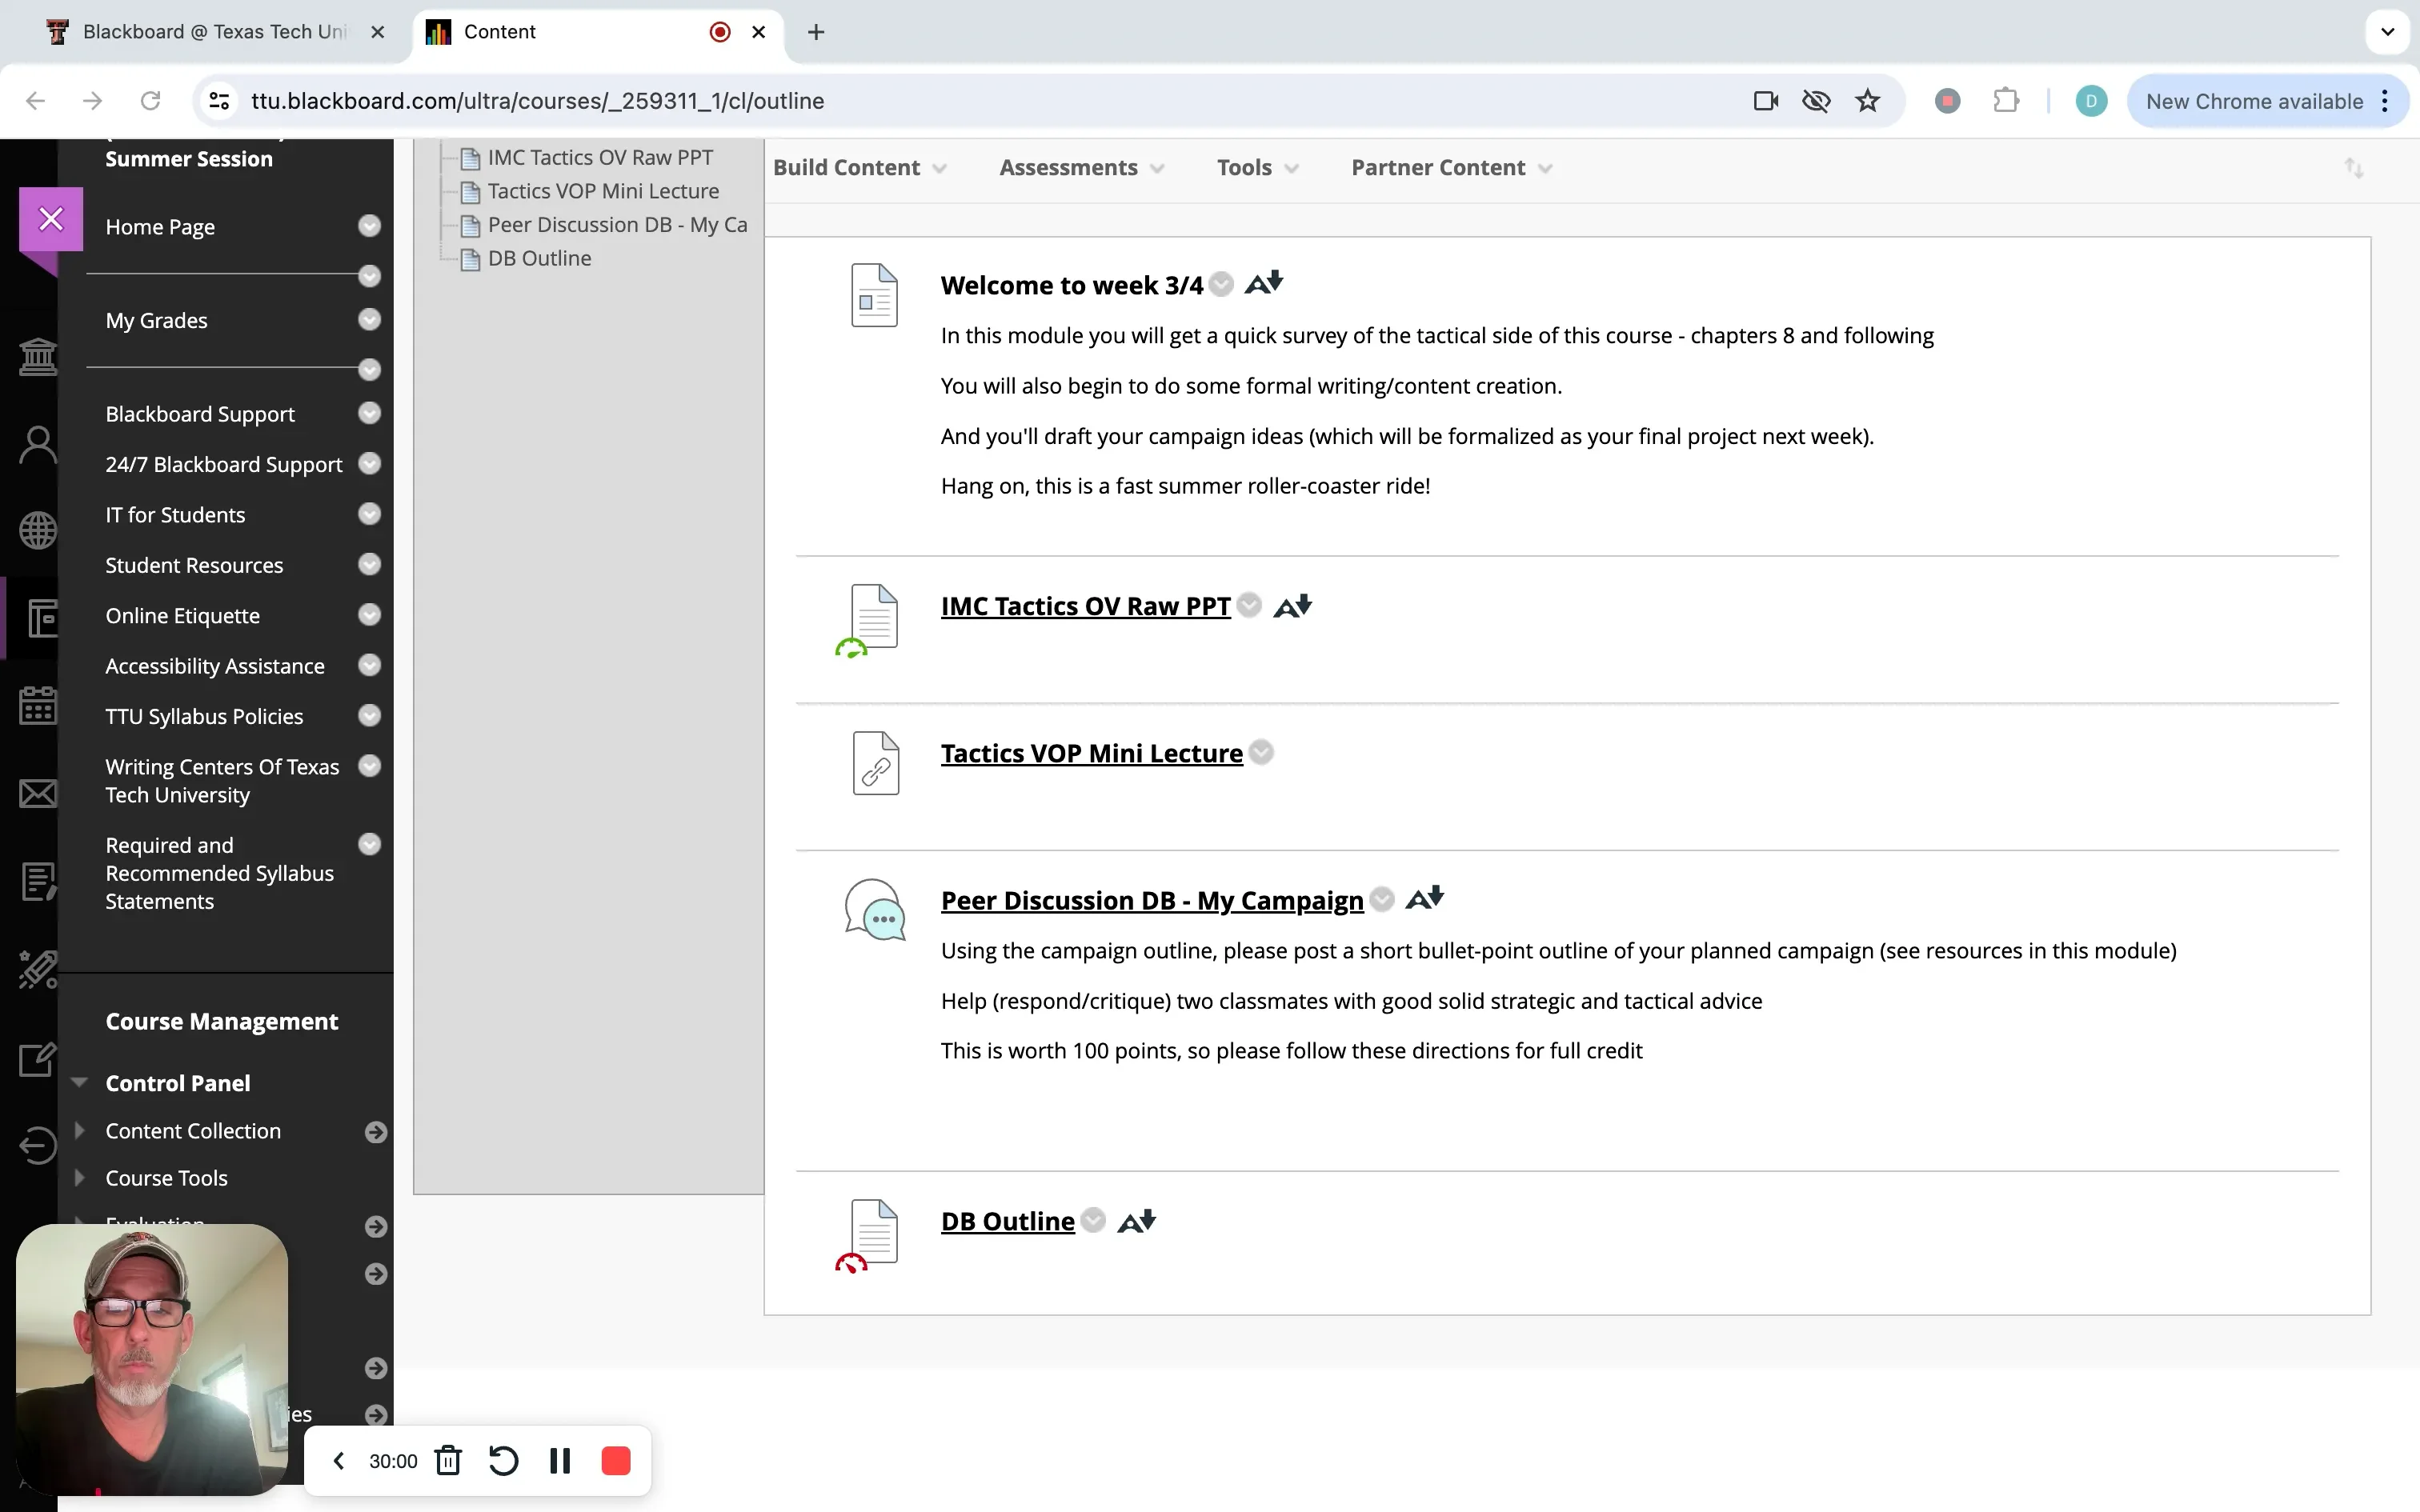
Task: Click the browser address bar URL
Action: [537, 101]
